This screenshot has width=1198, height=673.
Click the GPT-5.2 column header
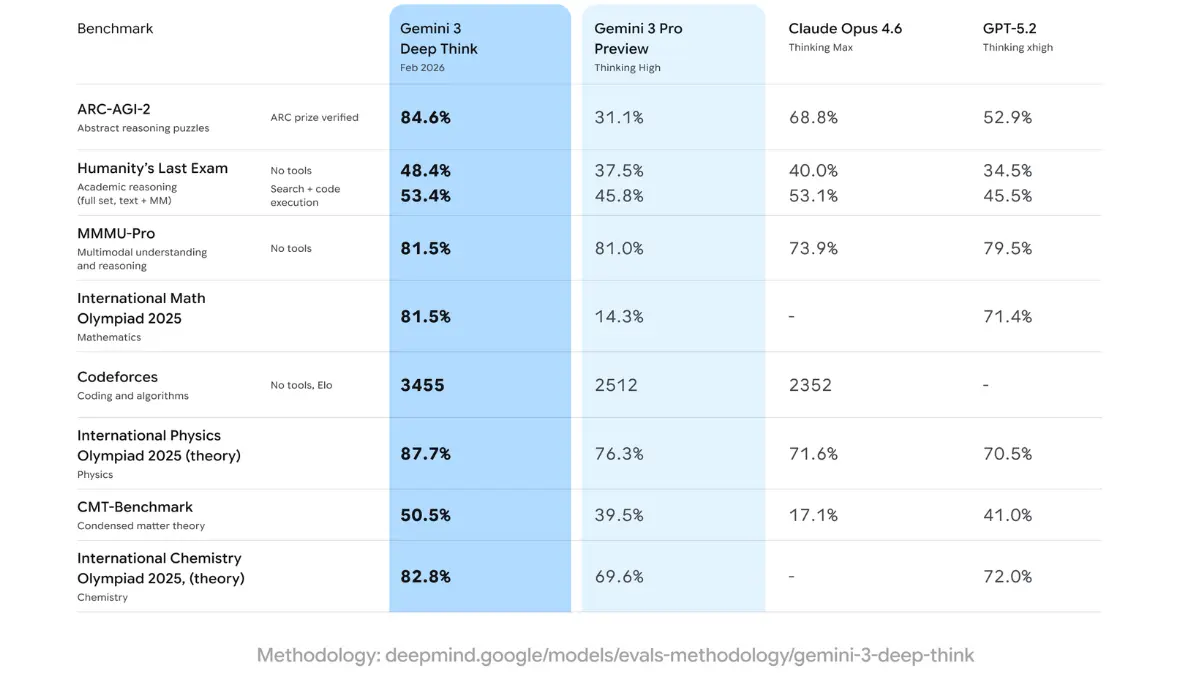pos(1010,28)
